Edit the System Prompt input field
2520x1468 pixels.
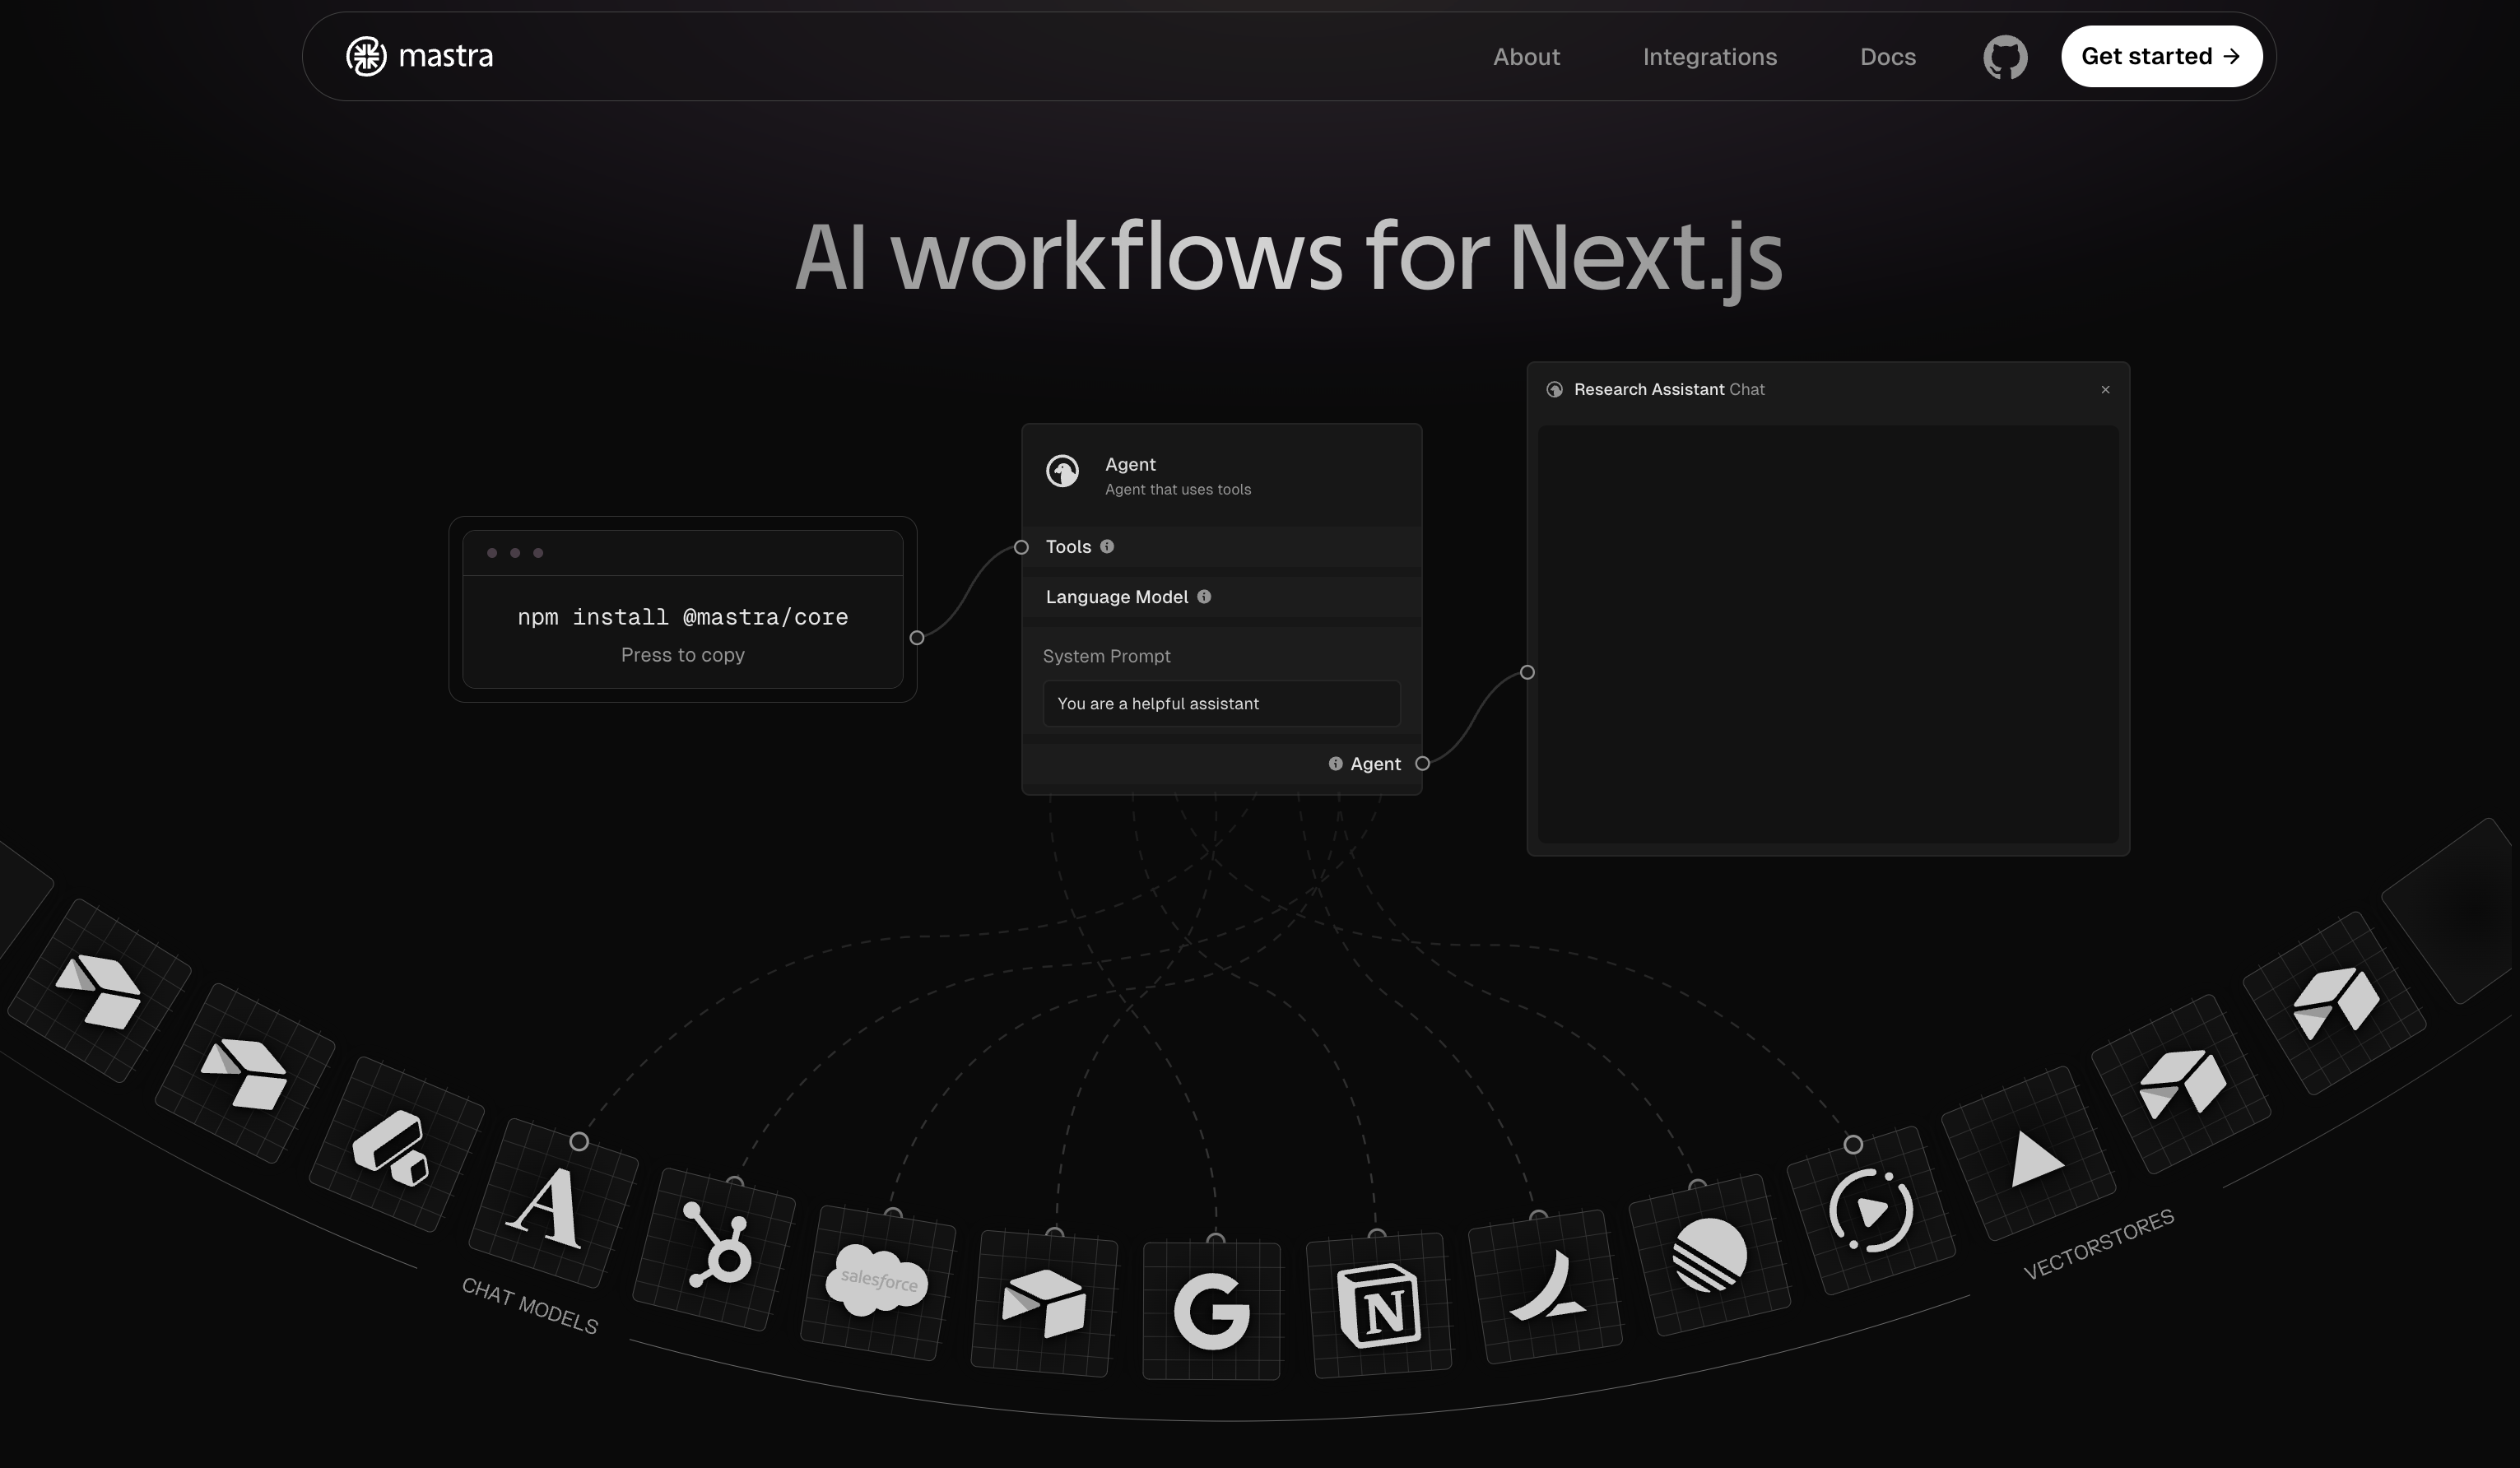[x=1221, y=704]
